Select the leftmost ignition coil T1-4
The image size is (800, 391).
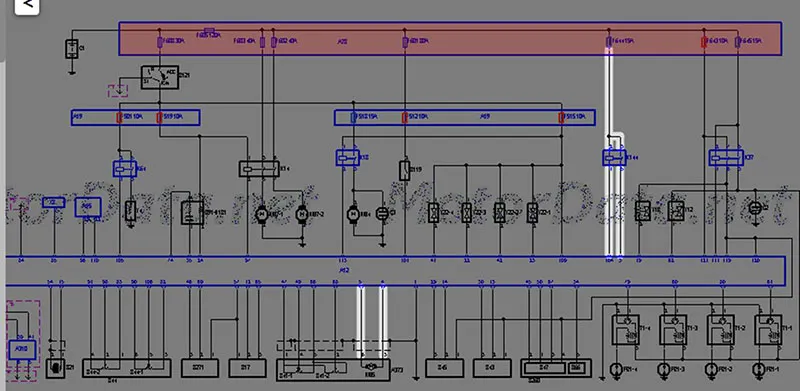[x=626, y=330]
